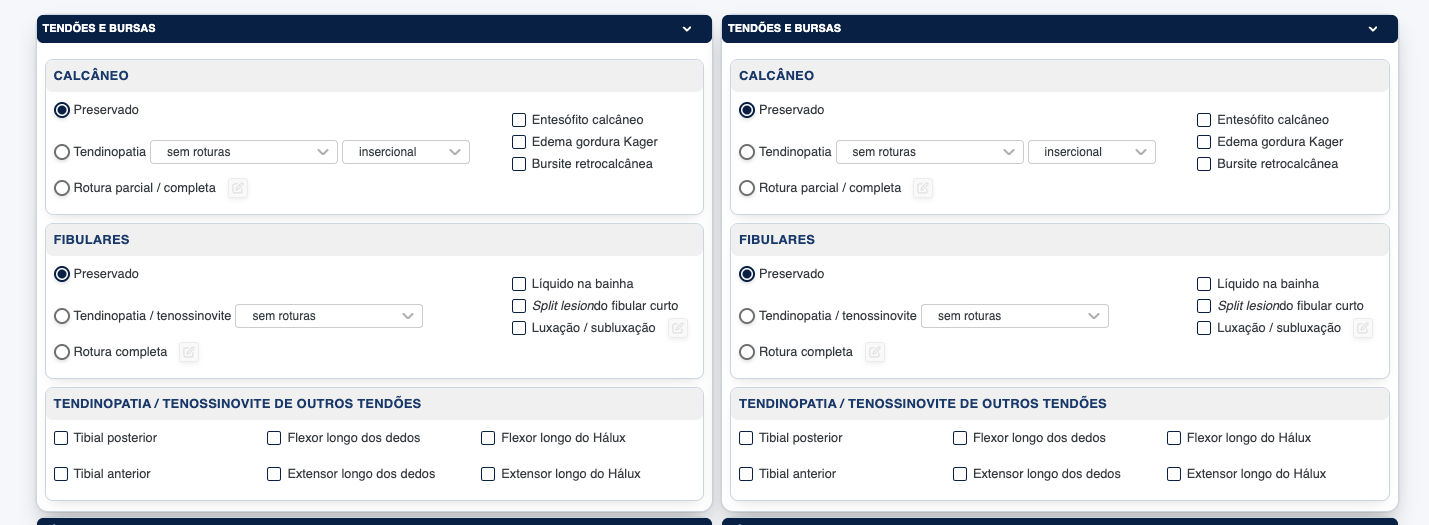The height and width of the screenshot is (525, 1429).
Task: Check Extensor longo dos dedos in left panel
Action: [274, 474]
